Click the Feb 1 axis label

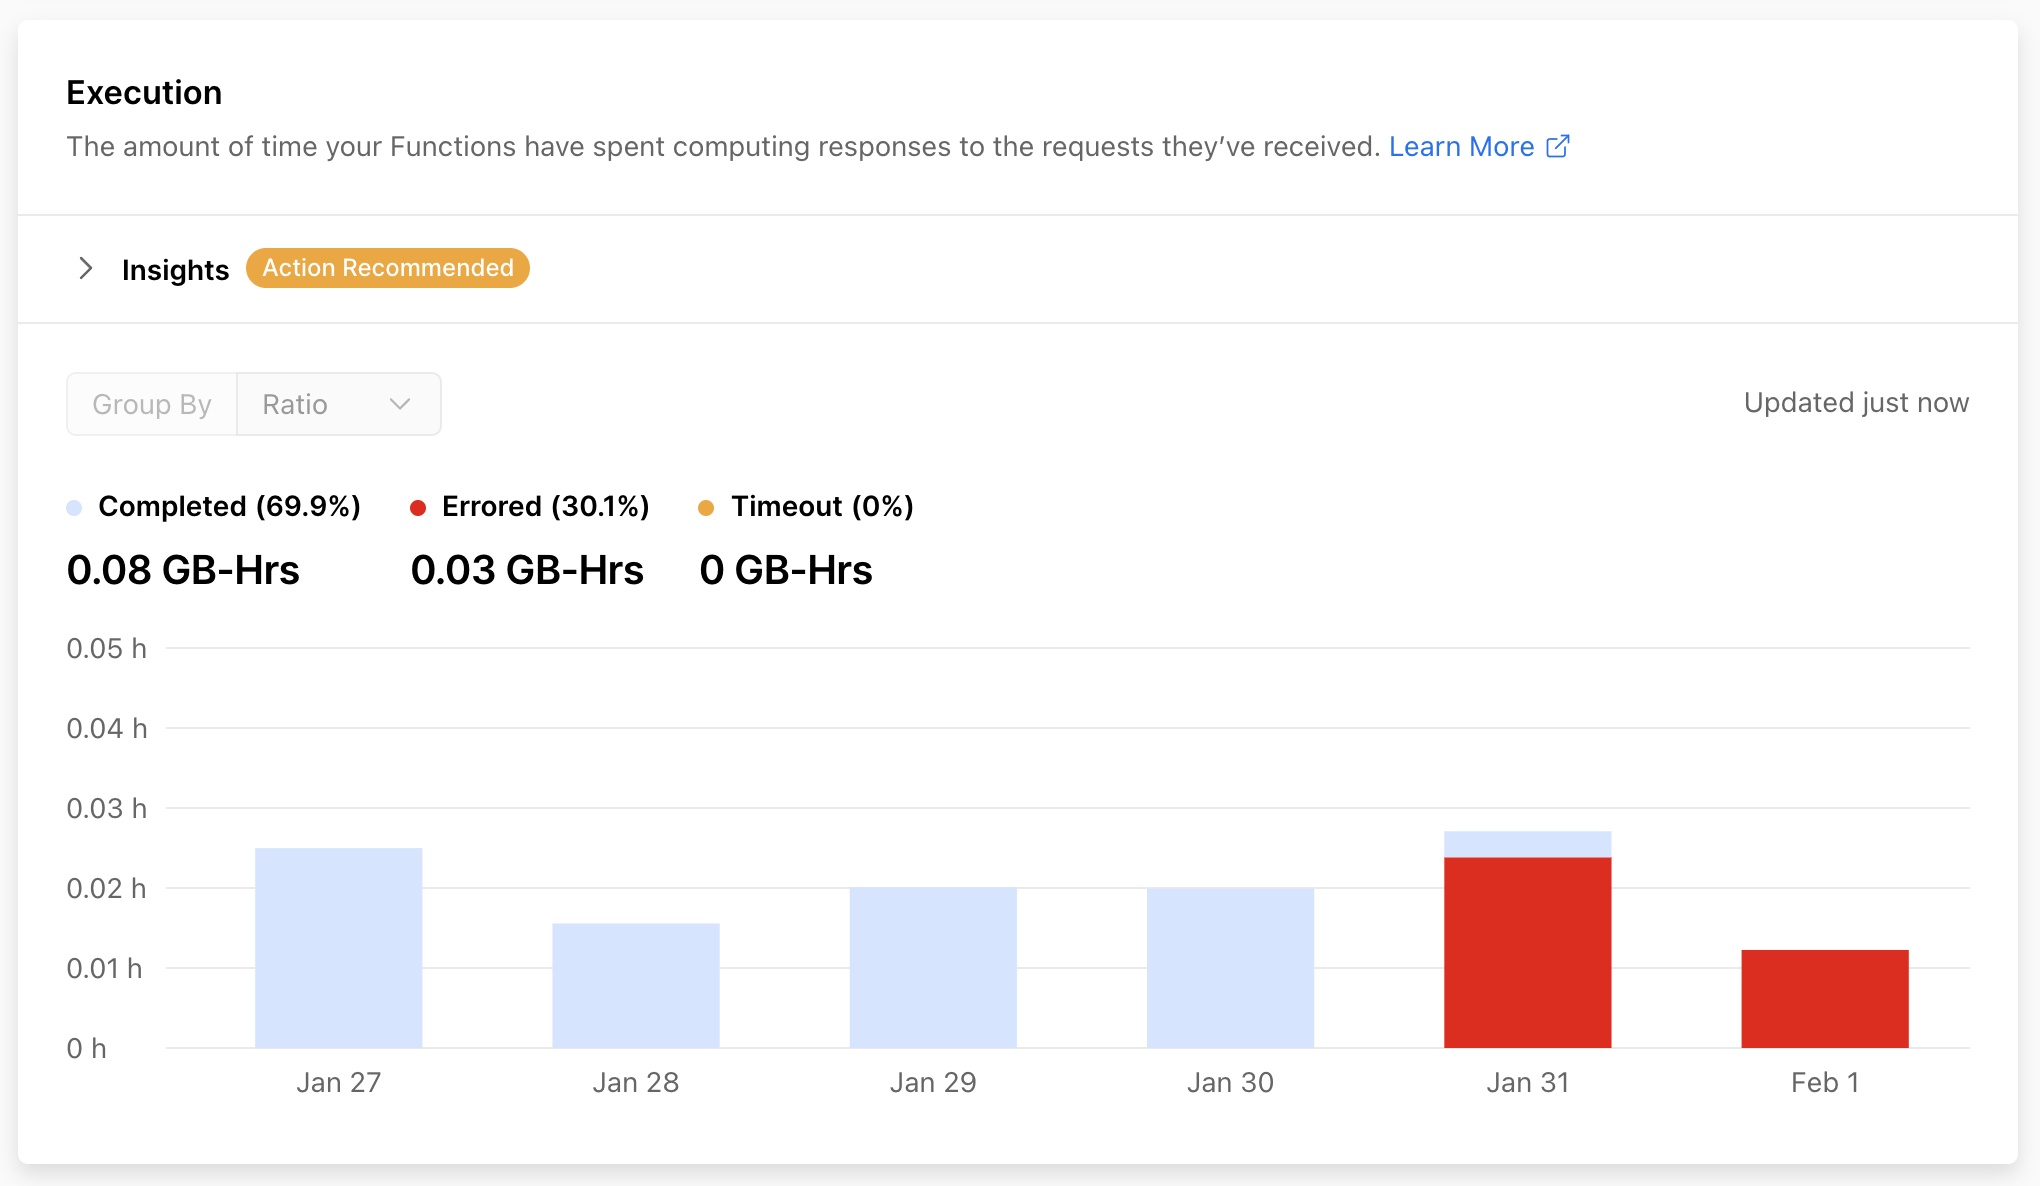(1825, 1082)
